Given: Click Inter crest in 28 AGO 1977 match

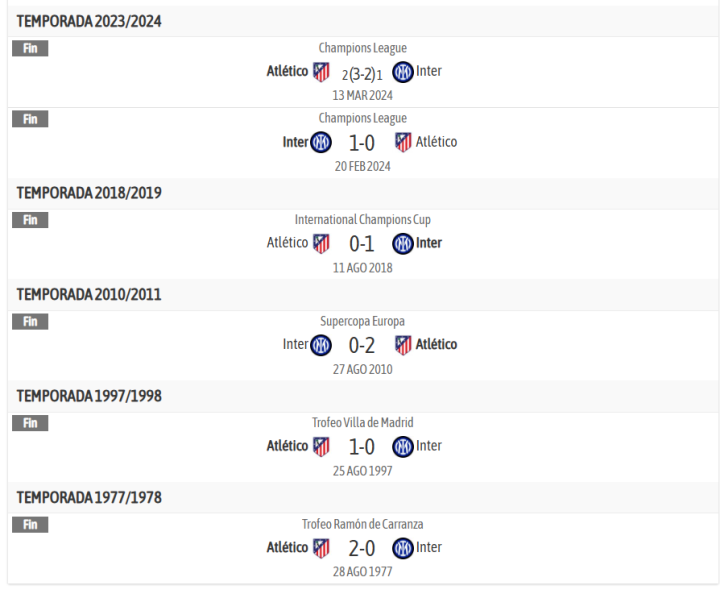Looking at the screenshot, I should click(402, 548).
